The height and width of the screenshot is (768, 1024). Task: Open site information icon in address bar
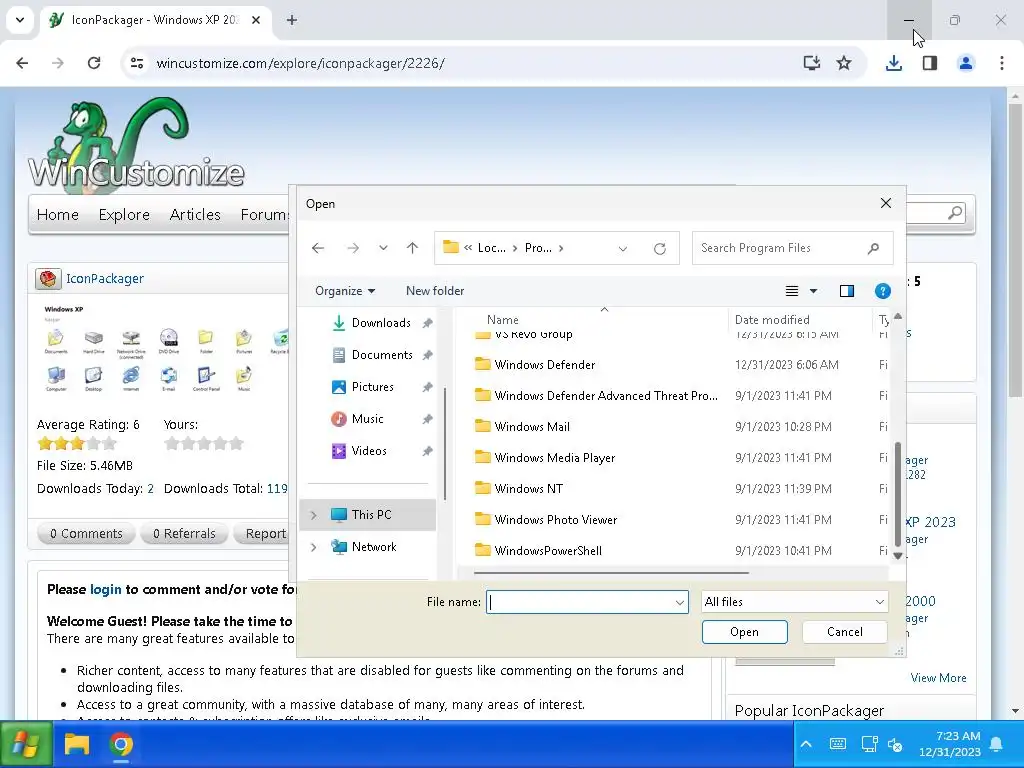(137, 63)
